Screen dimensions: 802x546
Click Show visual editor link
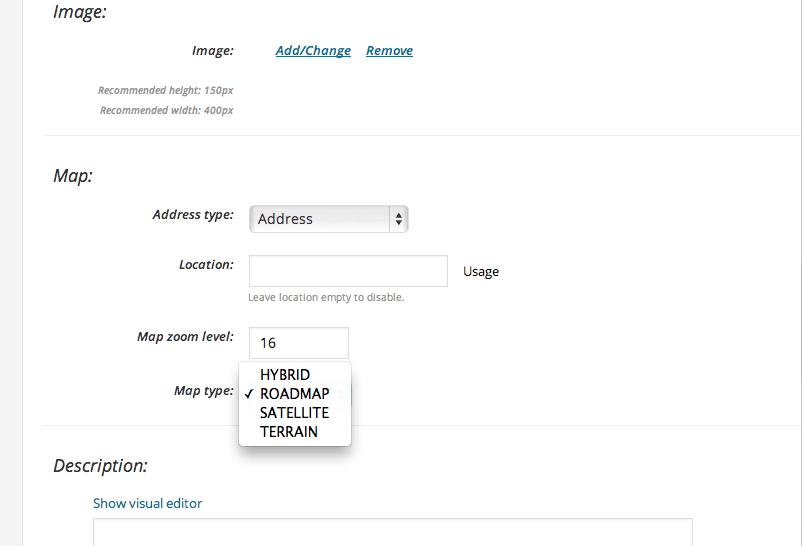(x=147, y=504)
